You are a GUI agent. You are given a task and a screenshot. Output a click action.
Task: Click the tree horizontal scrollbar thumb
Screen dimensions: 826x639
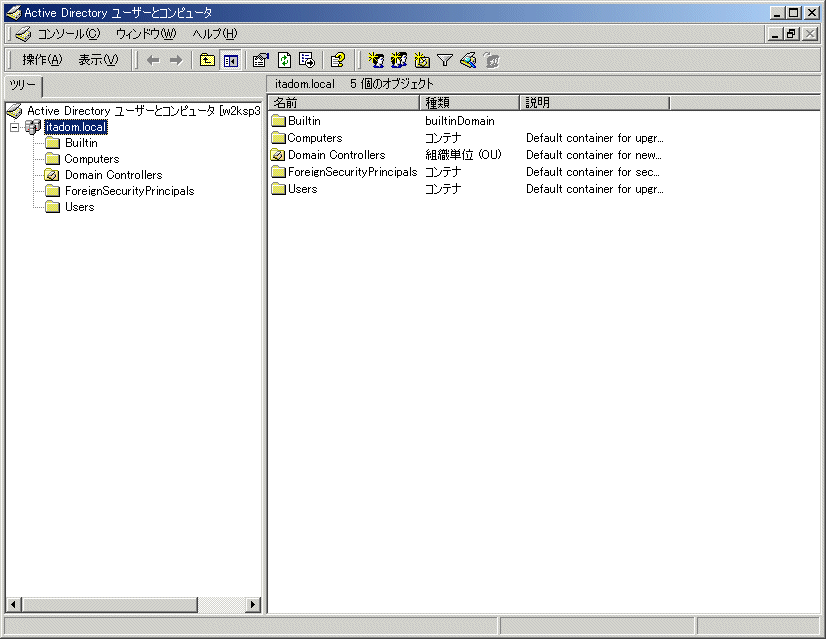(110, 604)
